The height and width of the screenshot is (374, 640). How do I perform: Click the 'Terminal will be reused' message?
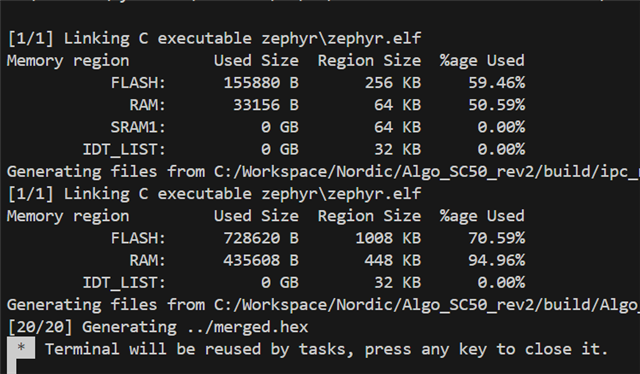327,350
